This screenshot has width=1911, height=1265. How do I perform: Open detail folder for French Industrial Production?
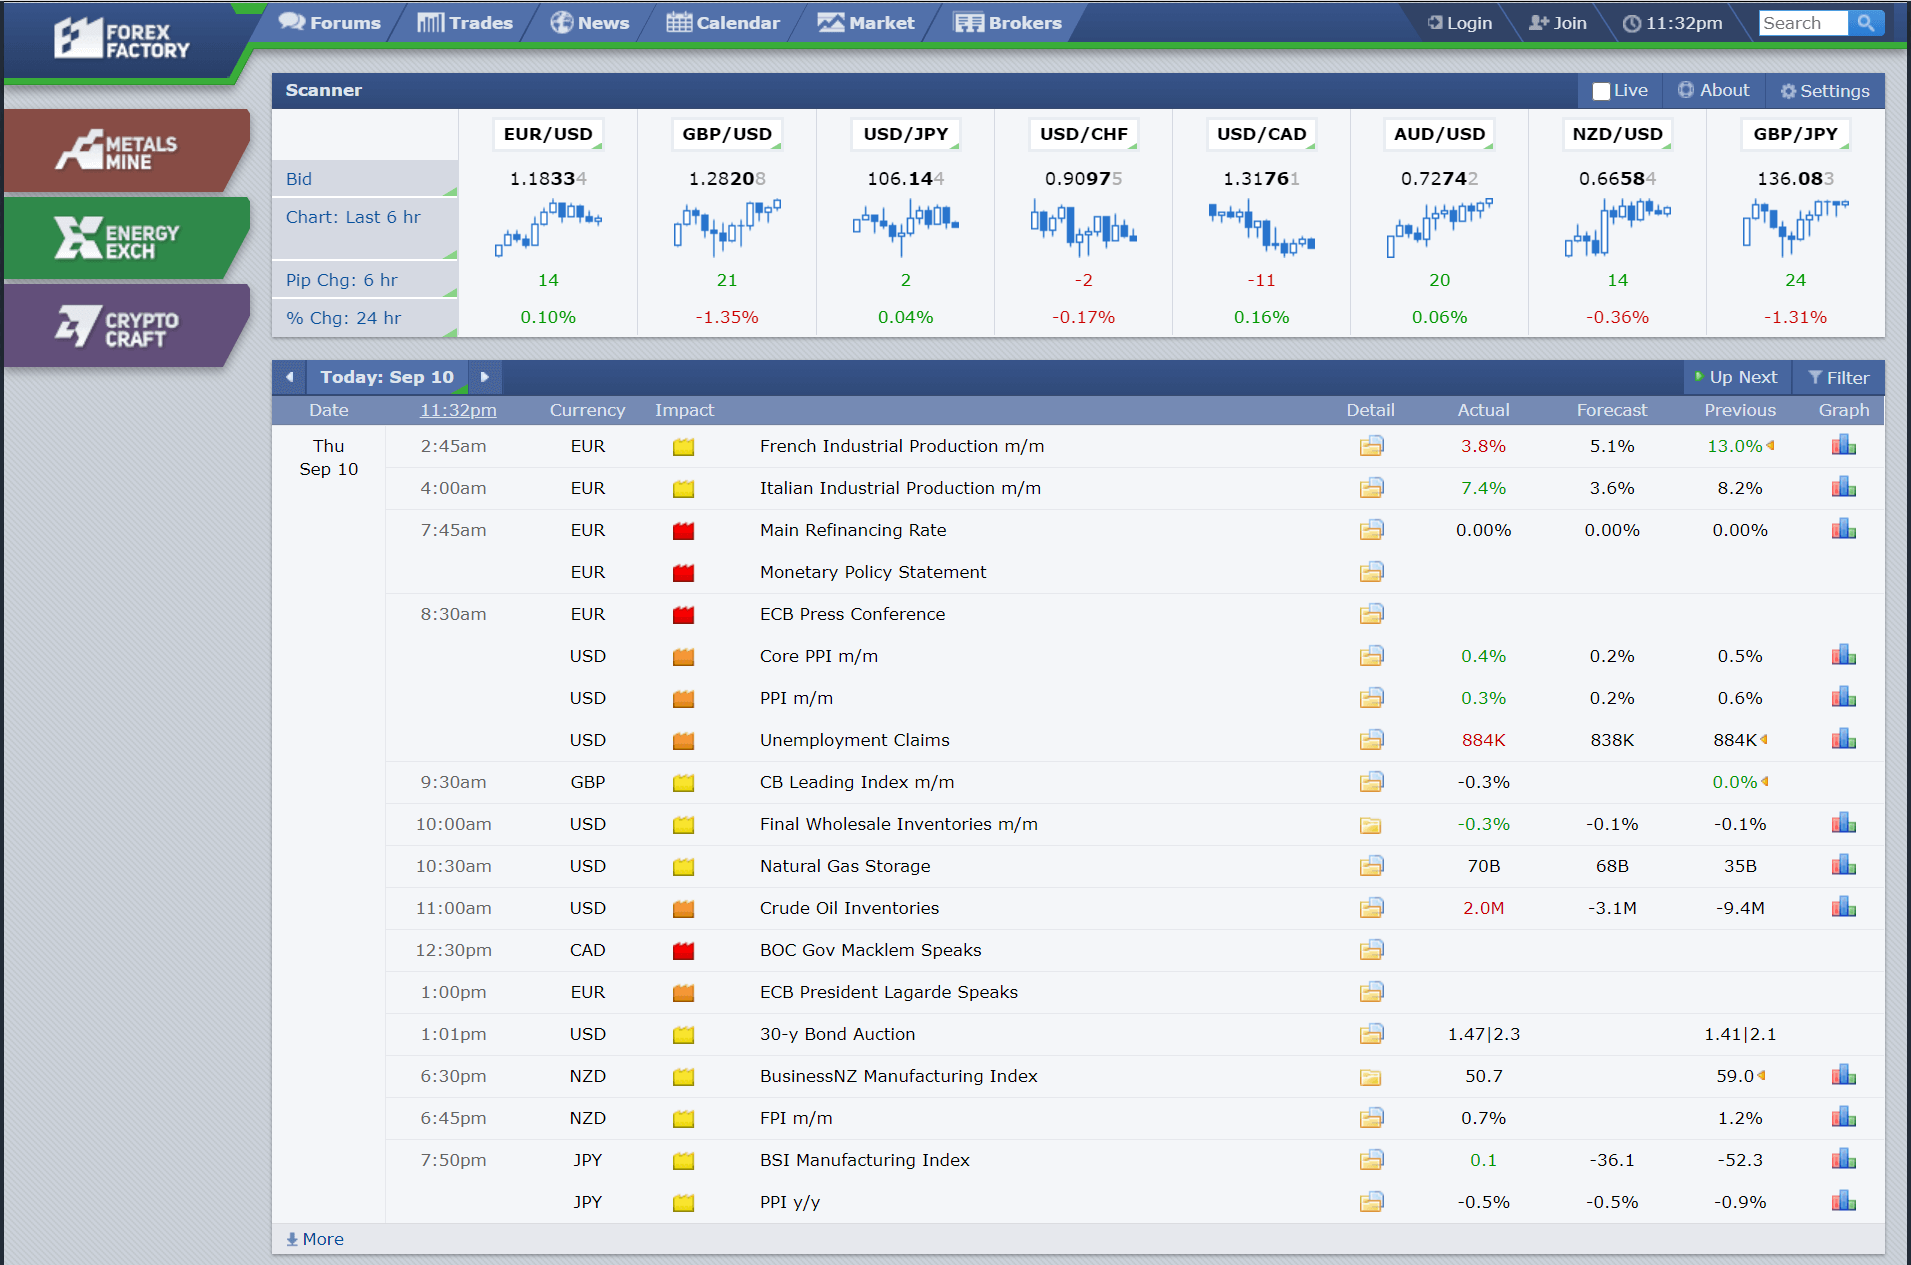pyautogui.click(x=1371, y=446)
